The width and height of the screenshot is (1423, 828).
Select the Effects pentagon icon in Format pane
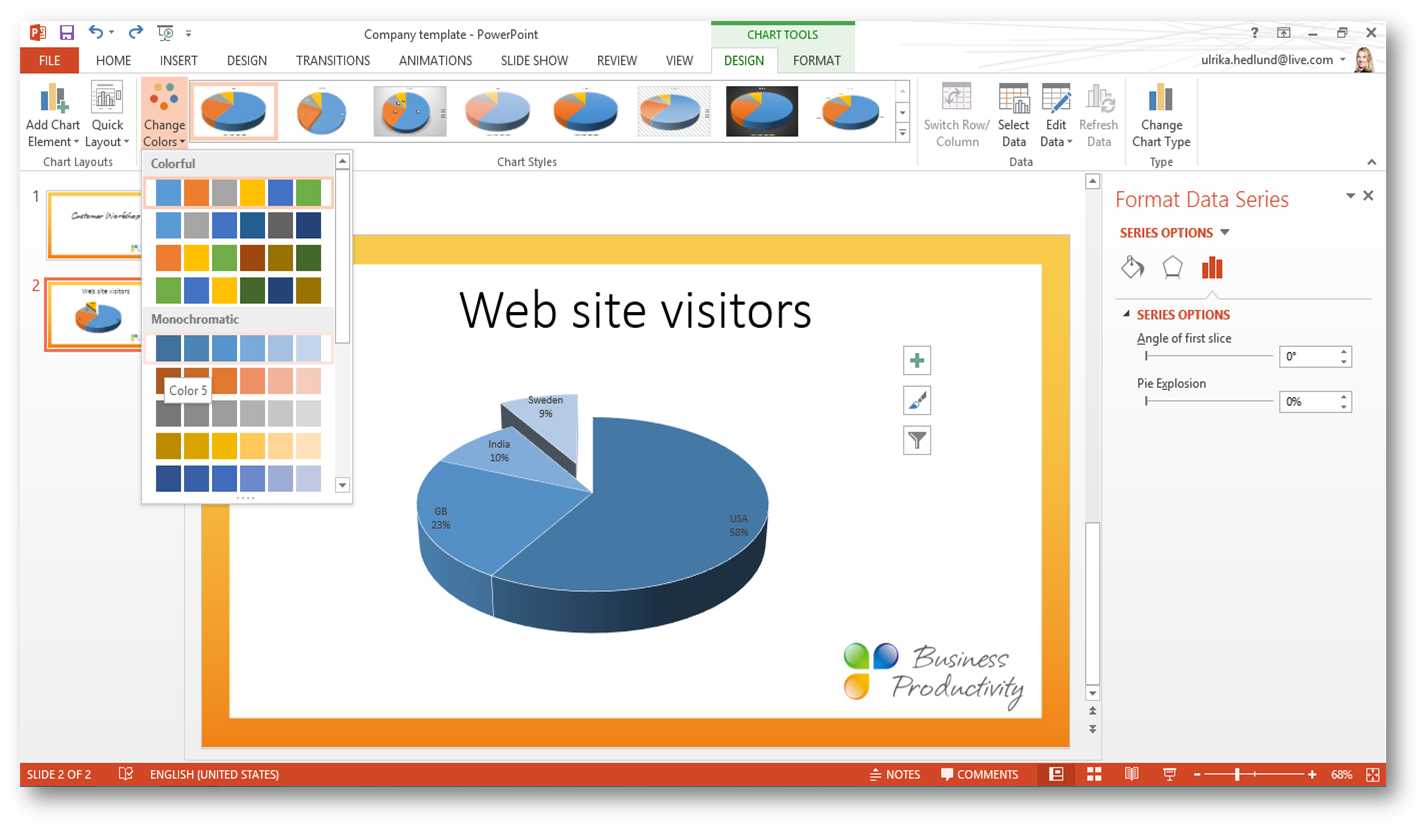click(1172, 267)
